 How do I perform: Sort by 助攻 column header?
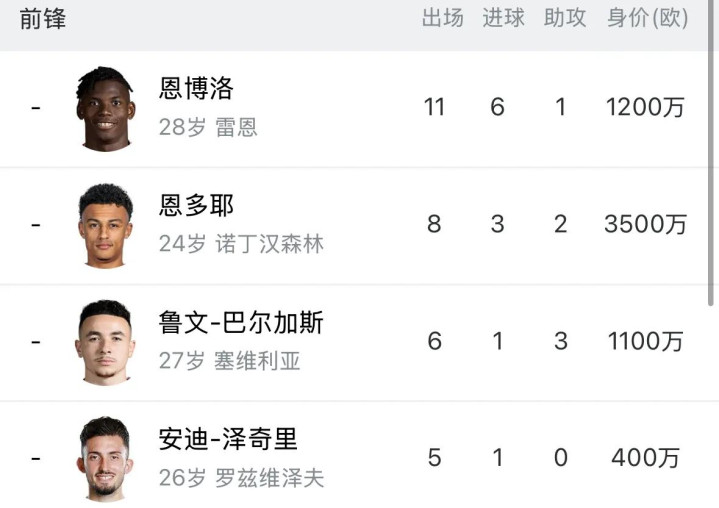pyautogui.click(x=565, y=18)
